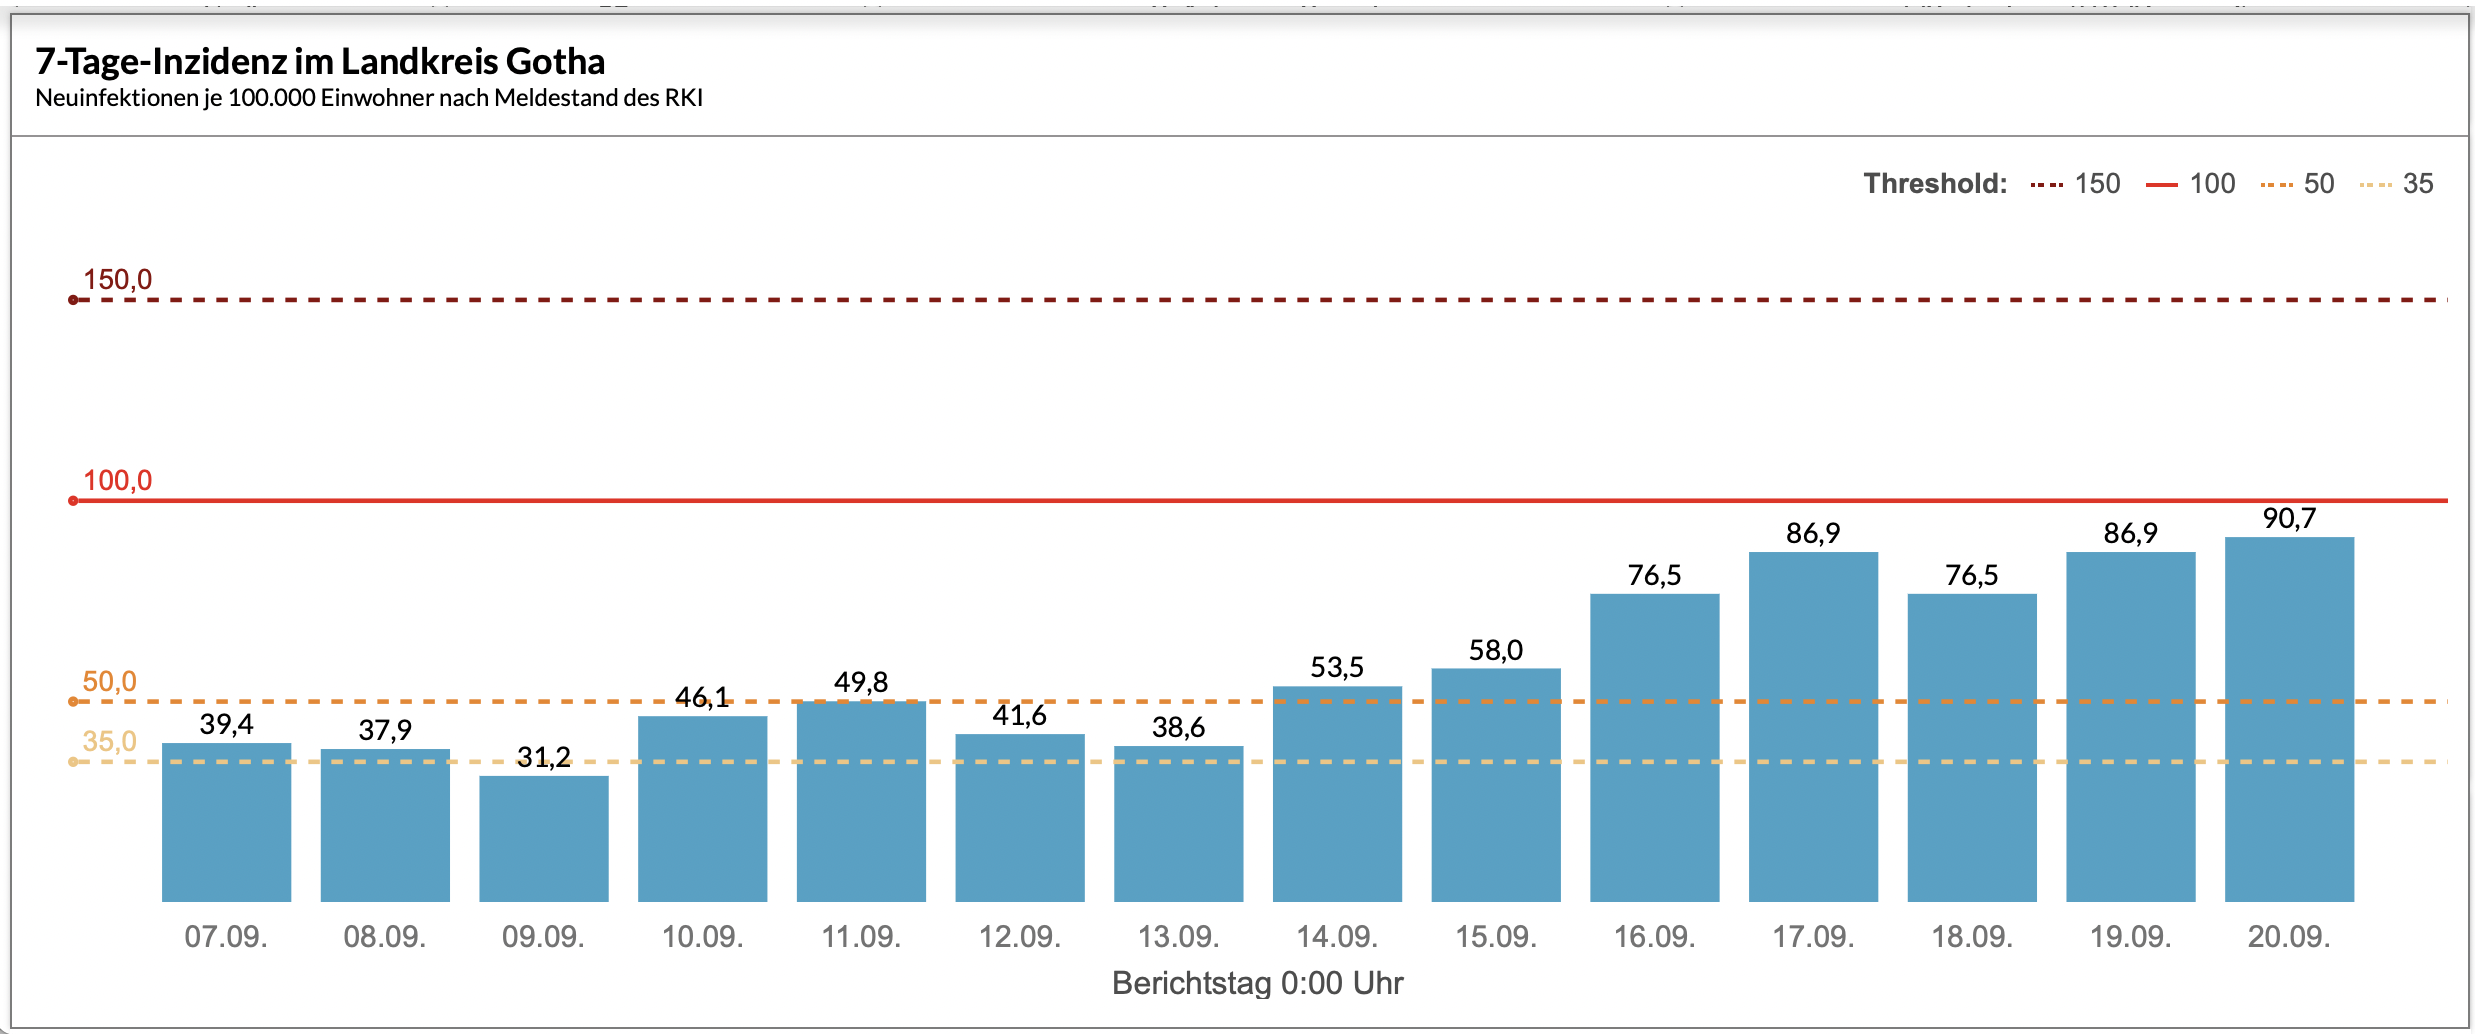
Task: Select the 53,5 value label
Action: point(1337,667)
